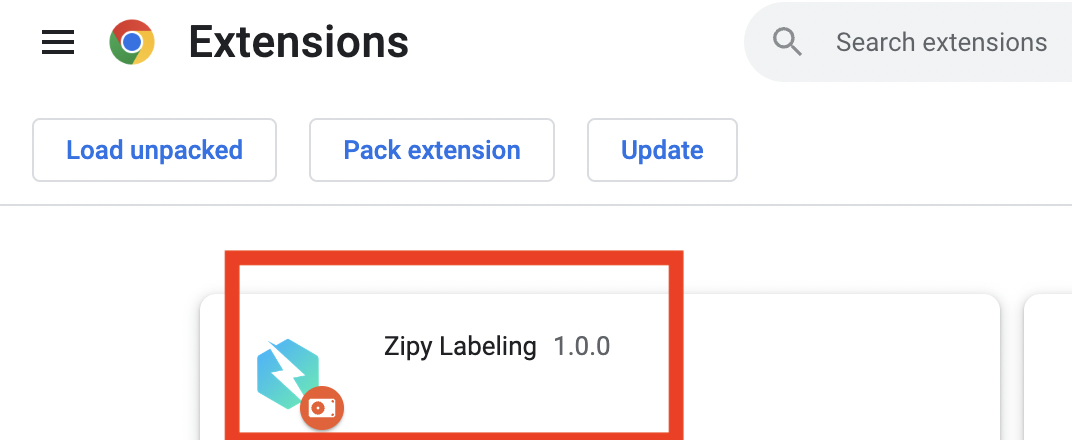Screen dimensions: 1072x440
Task: Click the orange unpacked-extension badge
Action: pyautogui.click(x=322, y=407)
